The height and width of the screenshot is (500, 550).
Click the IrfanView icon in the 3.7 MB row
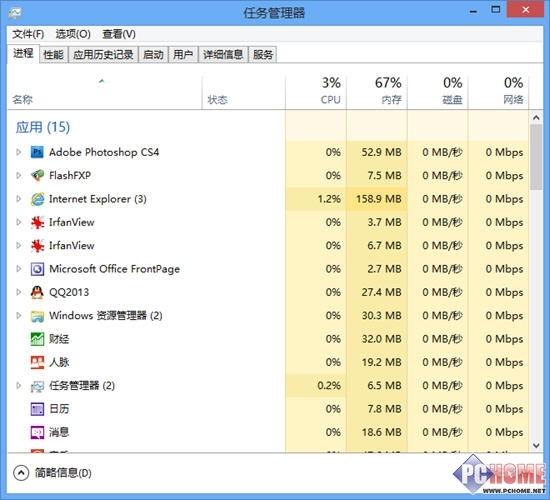(37, 222)
